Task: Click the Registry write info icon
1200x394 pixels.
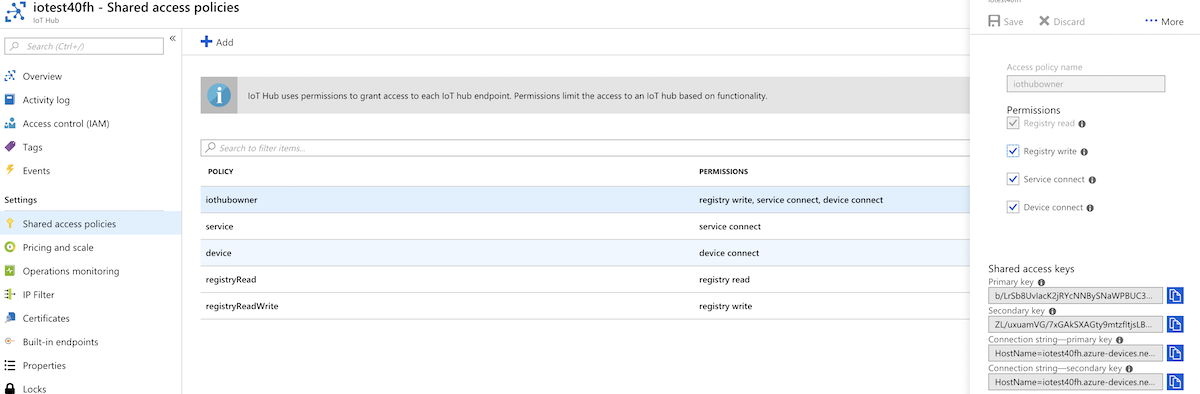Action: pyautogui.click(x=1084, y=152)
